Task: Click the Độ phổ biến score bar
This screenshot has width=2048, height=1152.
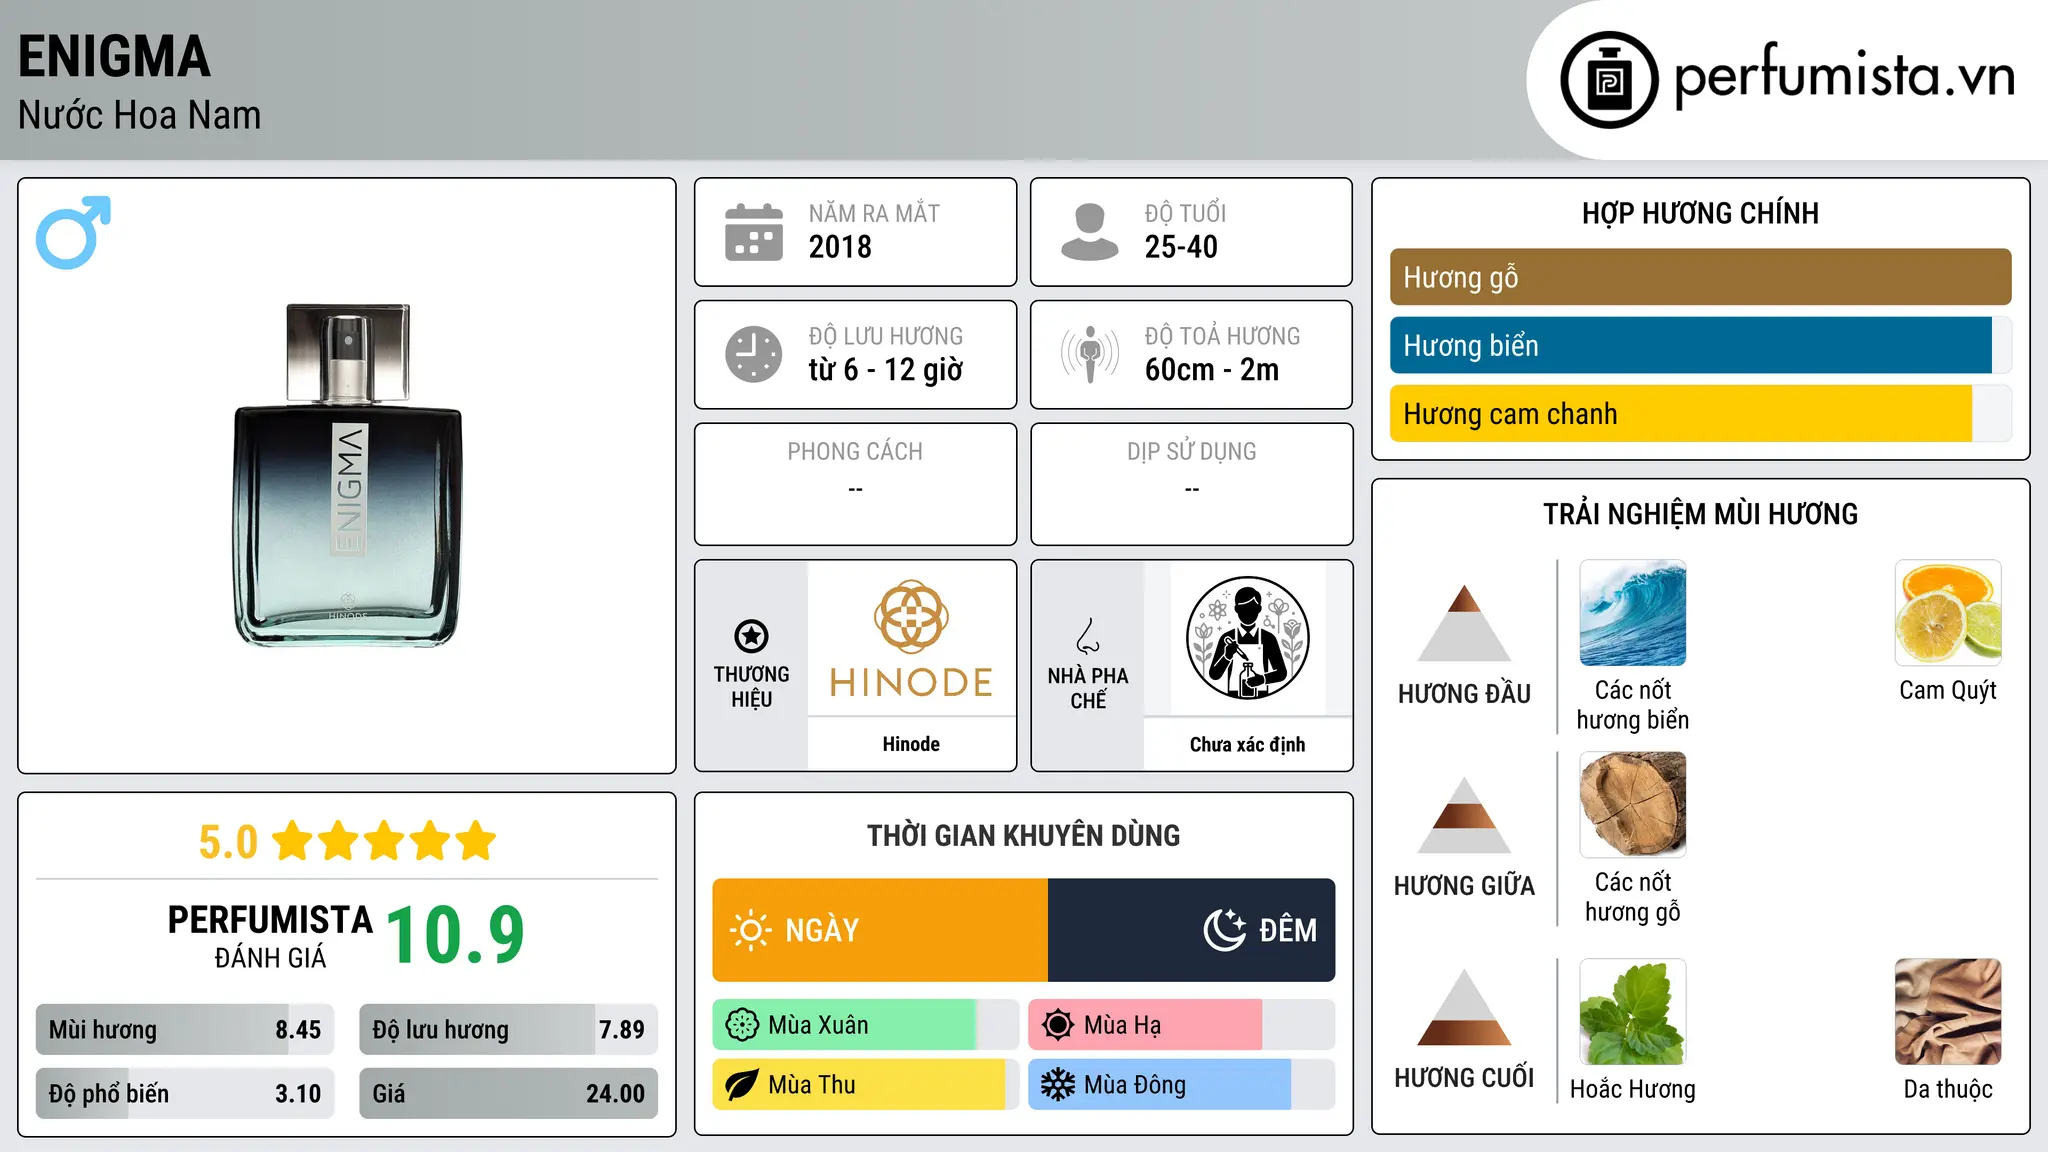Action: (185, 1094)
